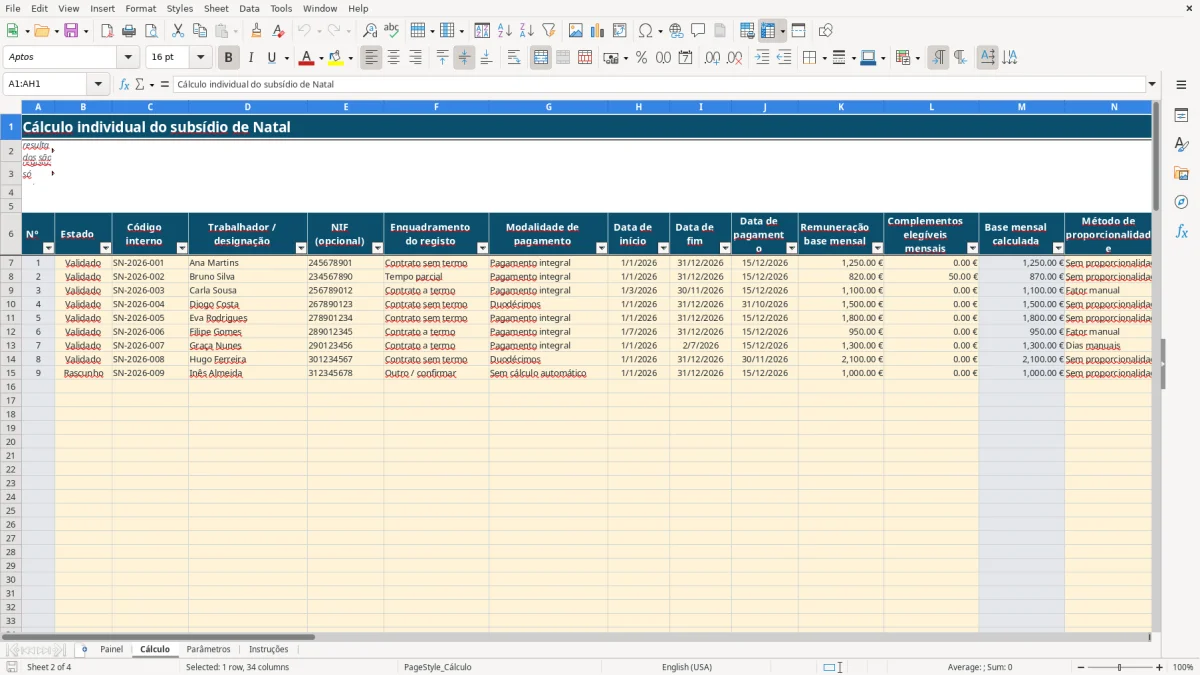Image resolution: width=1200 pixels, height=675 pixels.
Task: Select column K header
Action: (840, 106)
